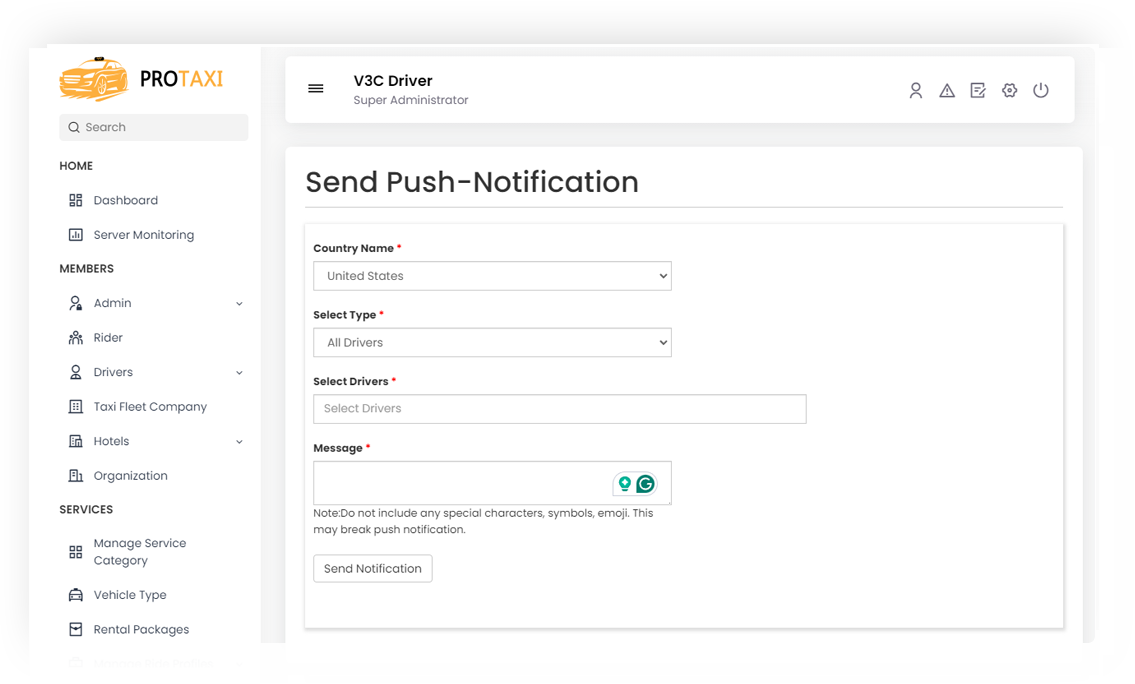Screen dimensions: 1135x684
Task: Click the Grammarly icon in the Message box
Action: click(x=644, y=483)
